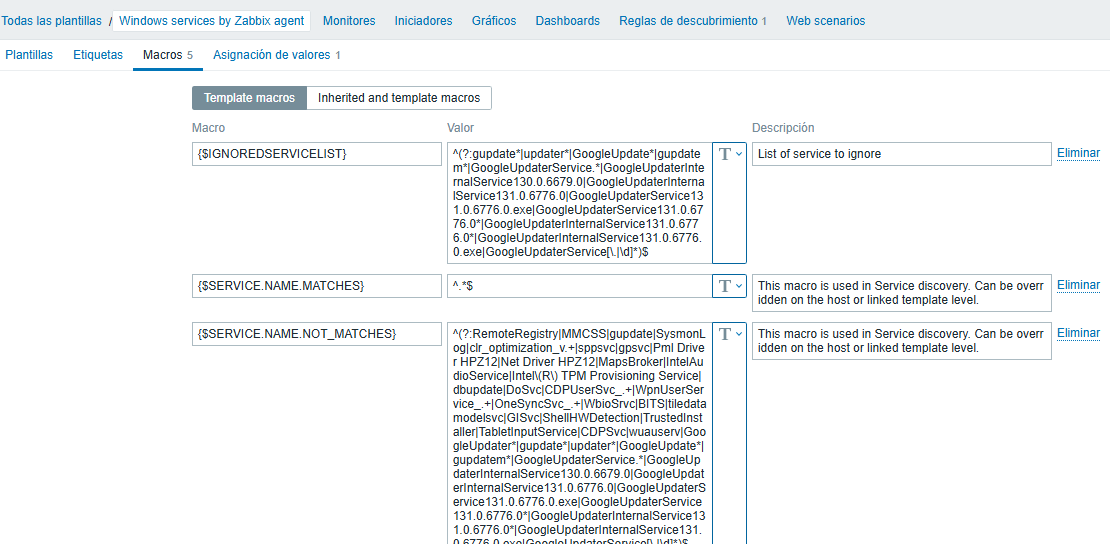Go to Todas las plantillas breadcrumb
Screen dimensions: 1110x544
(51, 21)
